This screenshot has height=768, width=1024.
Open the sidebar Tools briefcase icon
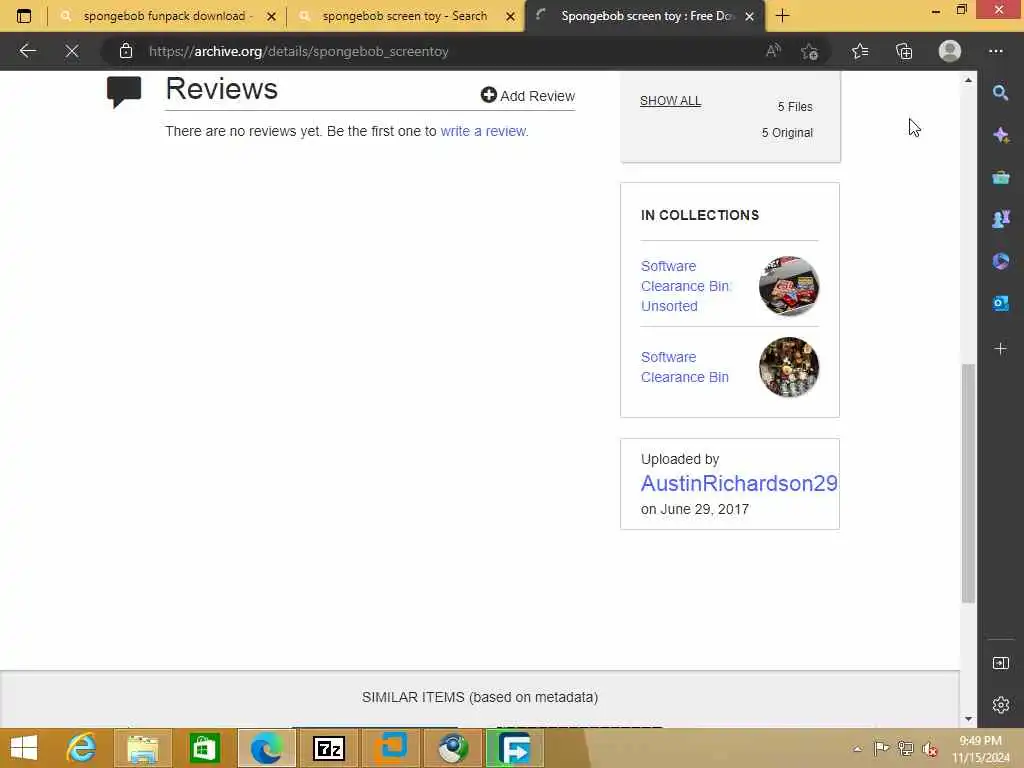[1000, 177]
